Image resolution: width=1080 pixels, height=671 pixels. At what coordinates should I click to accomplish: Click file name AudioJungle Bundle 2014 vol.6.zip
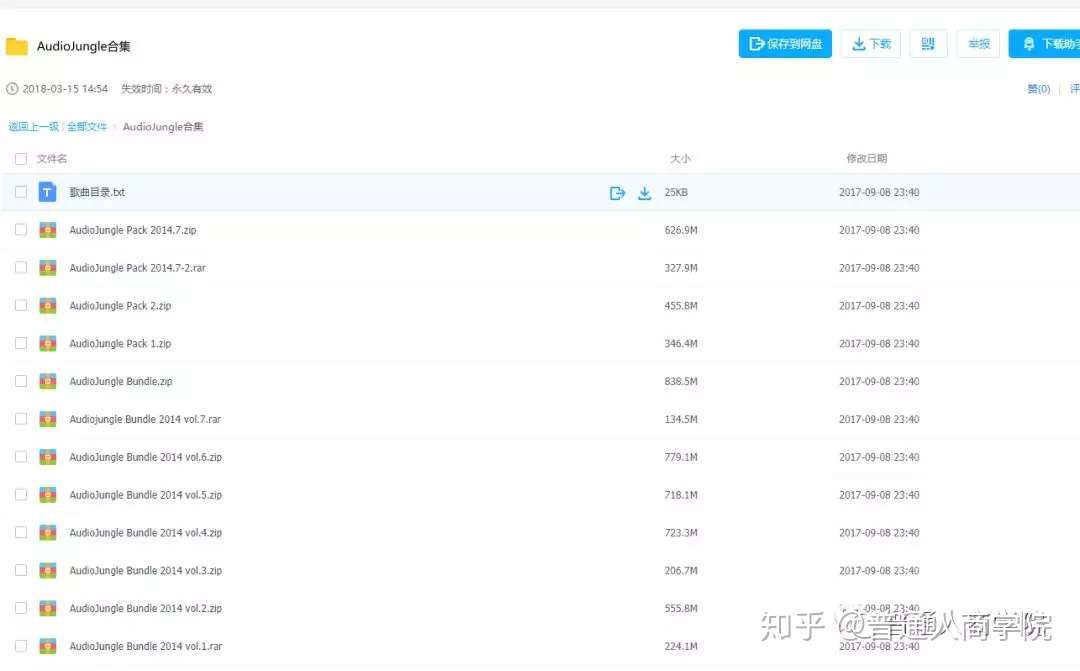pyautogui.click(x=145, y=457)
